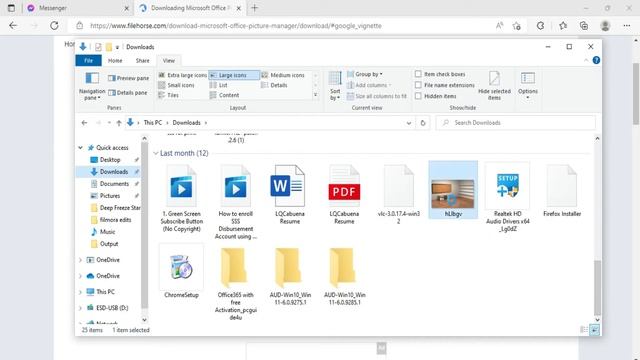Switch to Tiles layout
The height and width of the screenshot is (360, 640).
(169, 95)
